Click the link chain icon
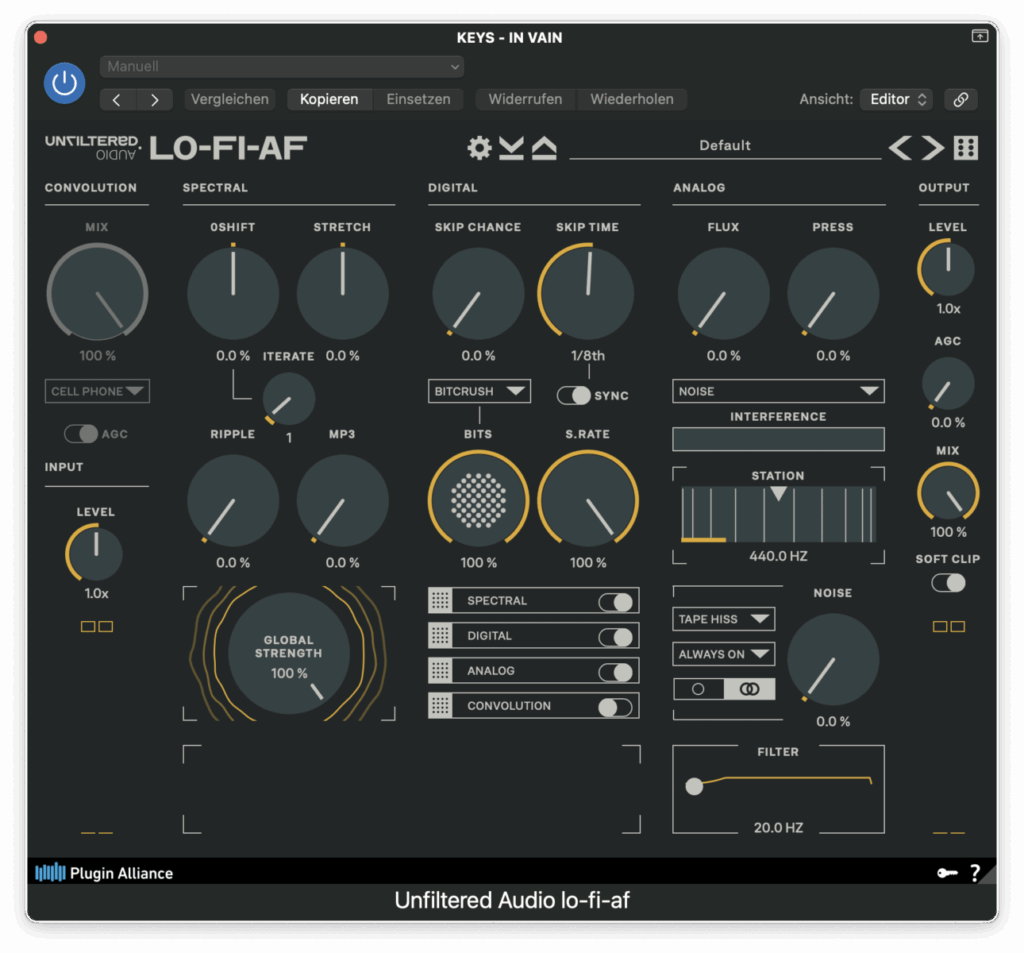This screenshot has height=953, width=1024. [960, 99]
